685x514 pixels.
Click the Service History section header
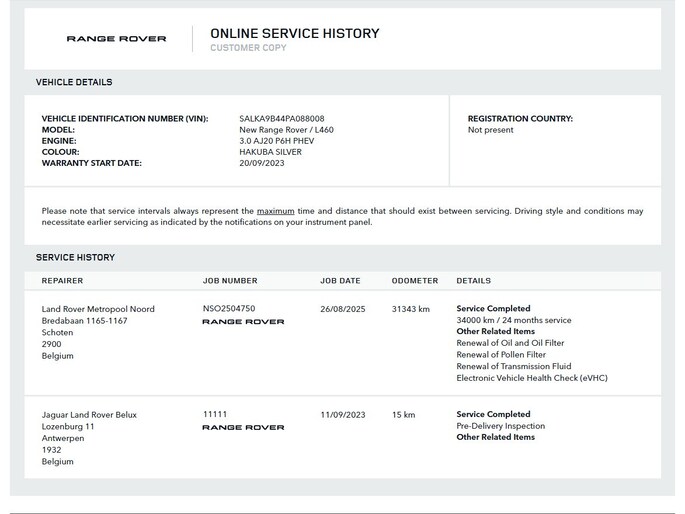click(x=75, y=257)
